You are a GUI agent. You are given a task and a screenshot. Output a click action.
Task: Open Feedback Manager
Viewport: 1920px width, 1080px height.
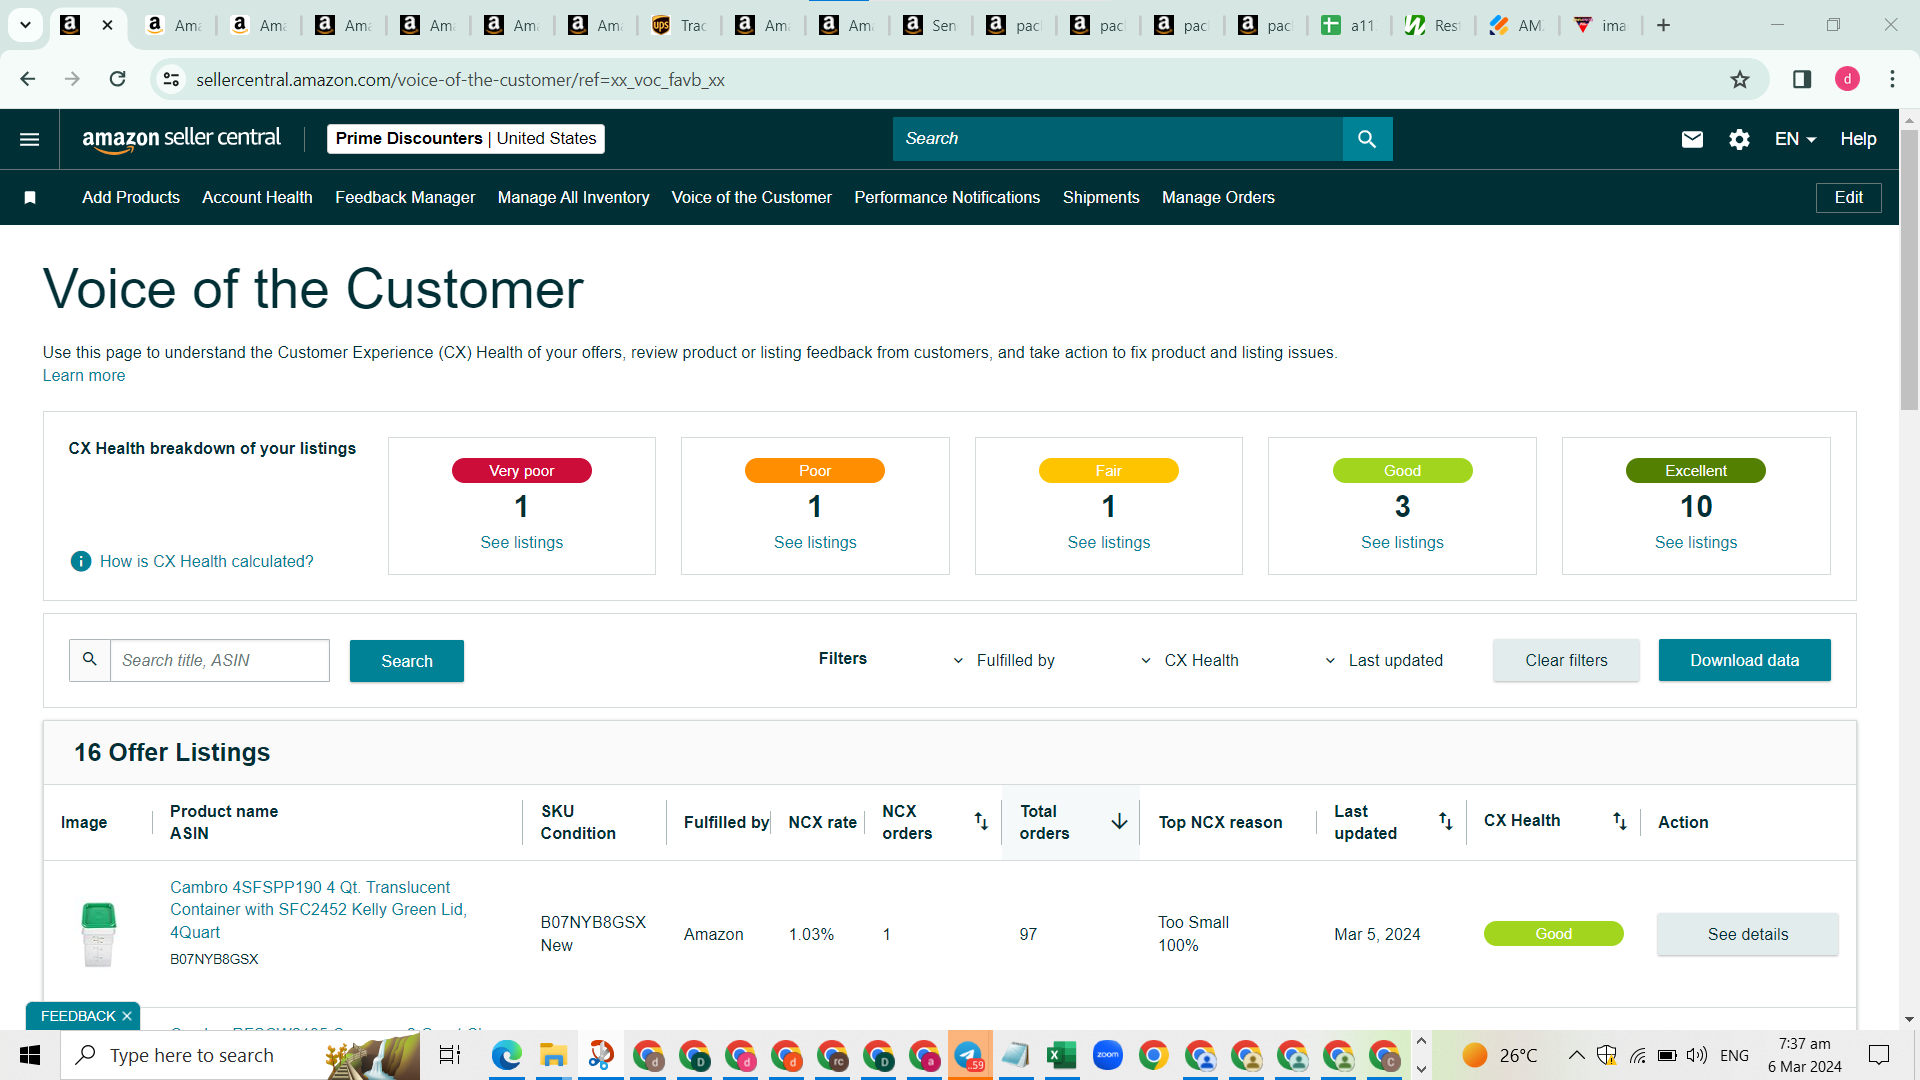[x=405, y=198]
